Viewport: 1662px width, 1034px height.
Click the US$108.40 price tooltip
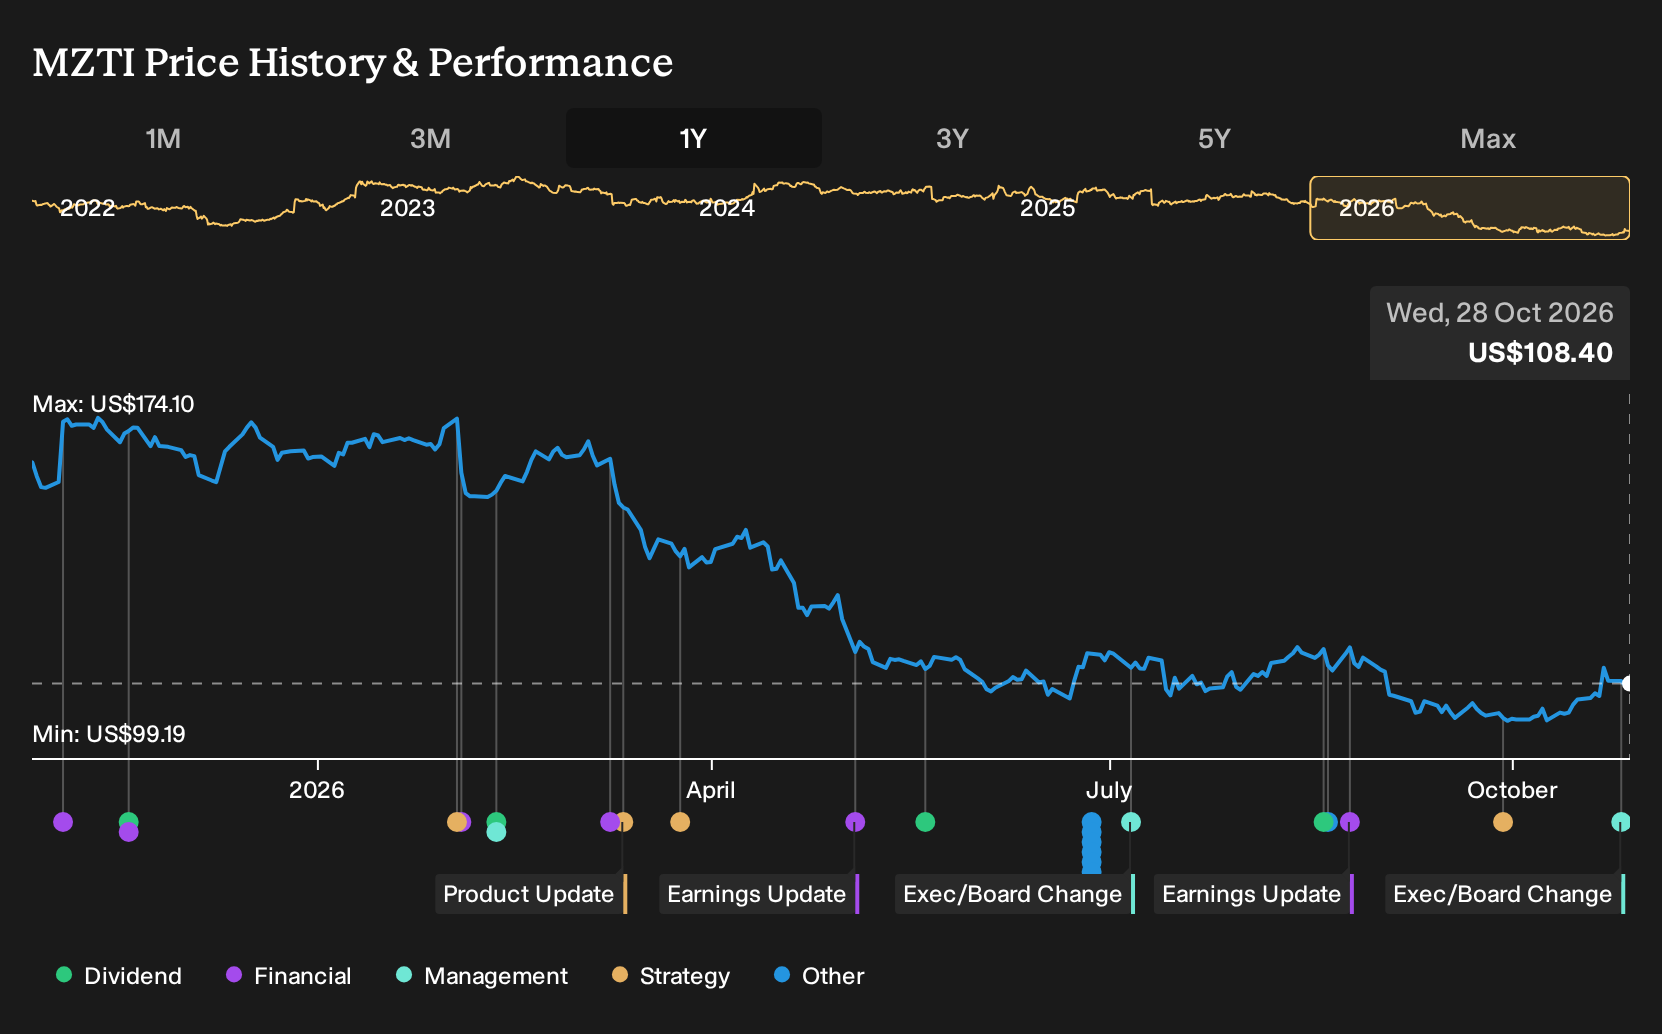[x=1500, y=333]
